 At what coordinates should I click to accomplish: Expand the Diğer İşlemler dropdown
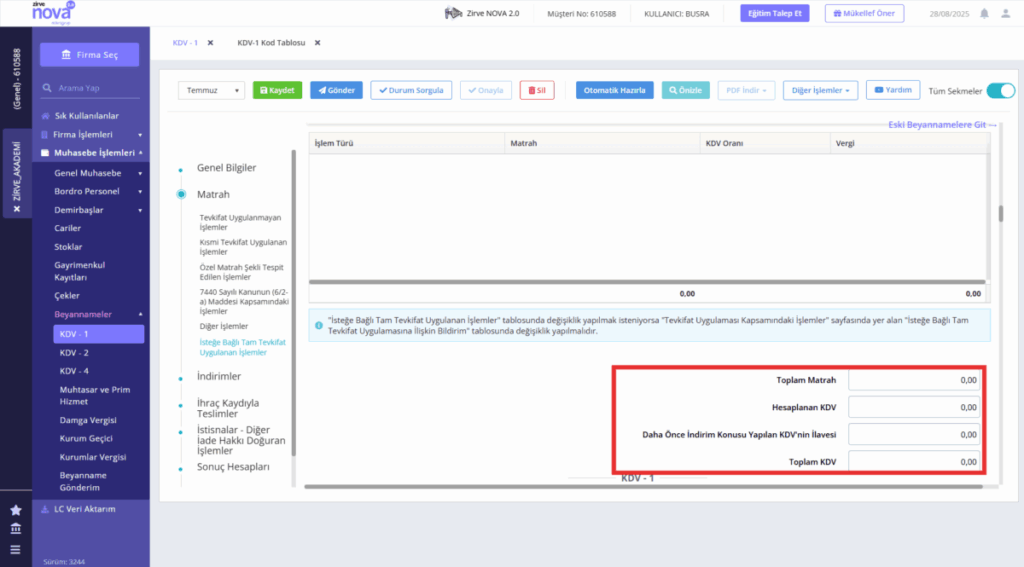pyautogui.click(x=820, y=90)
